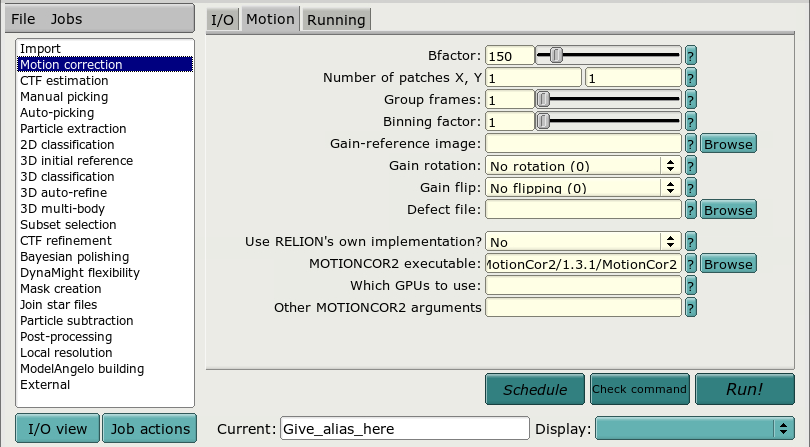This screenshot has height=447, width=810.
Task: Select Auto-picking job type
Action: [105, 113]
